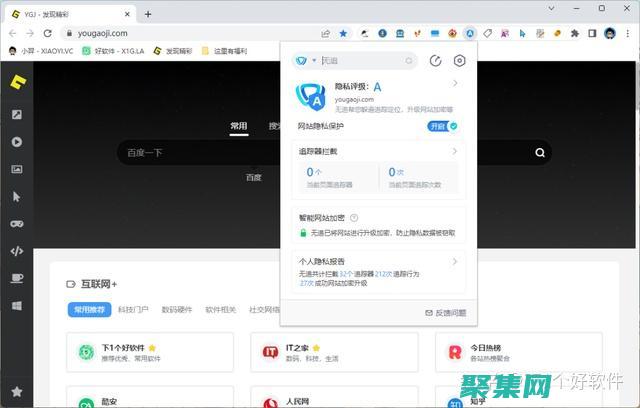Open the 反馈问题 feedback link
The image size is (640, 408).
446,313
